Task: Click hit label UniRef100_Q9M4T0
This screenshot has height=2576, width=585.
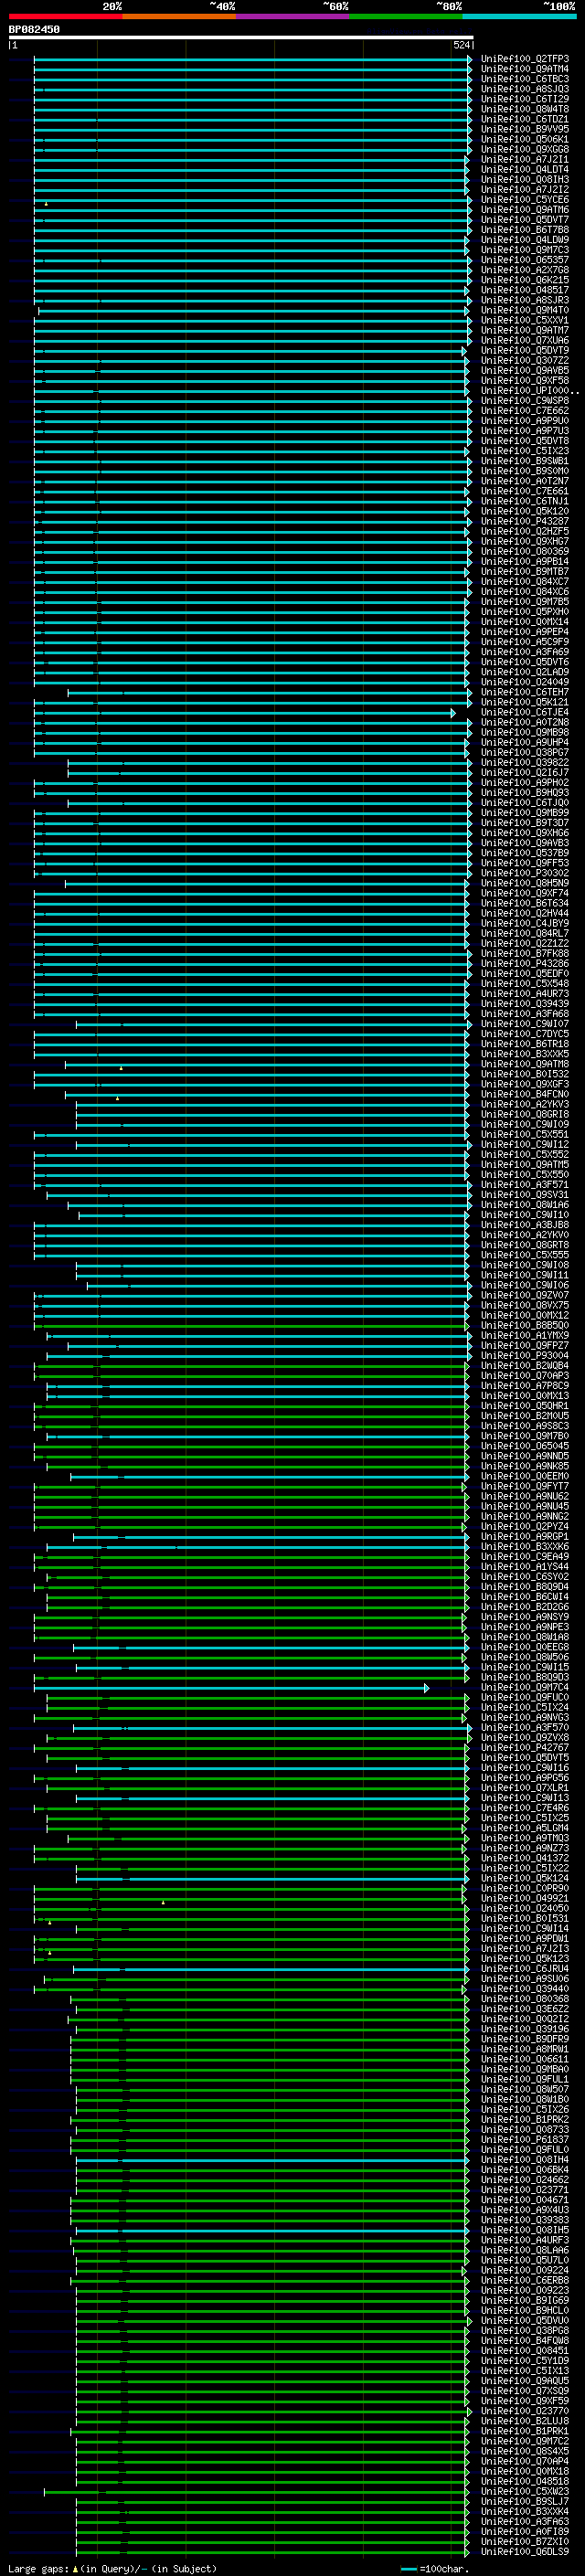Action: point(525,310)
